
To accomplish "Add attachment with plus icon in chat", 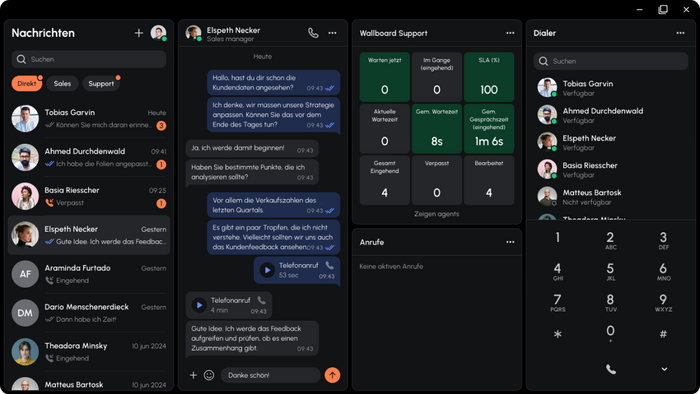I will (193, 375).
